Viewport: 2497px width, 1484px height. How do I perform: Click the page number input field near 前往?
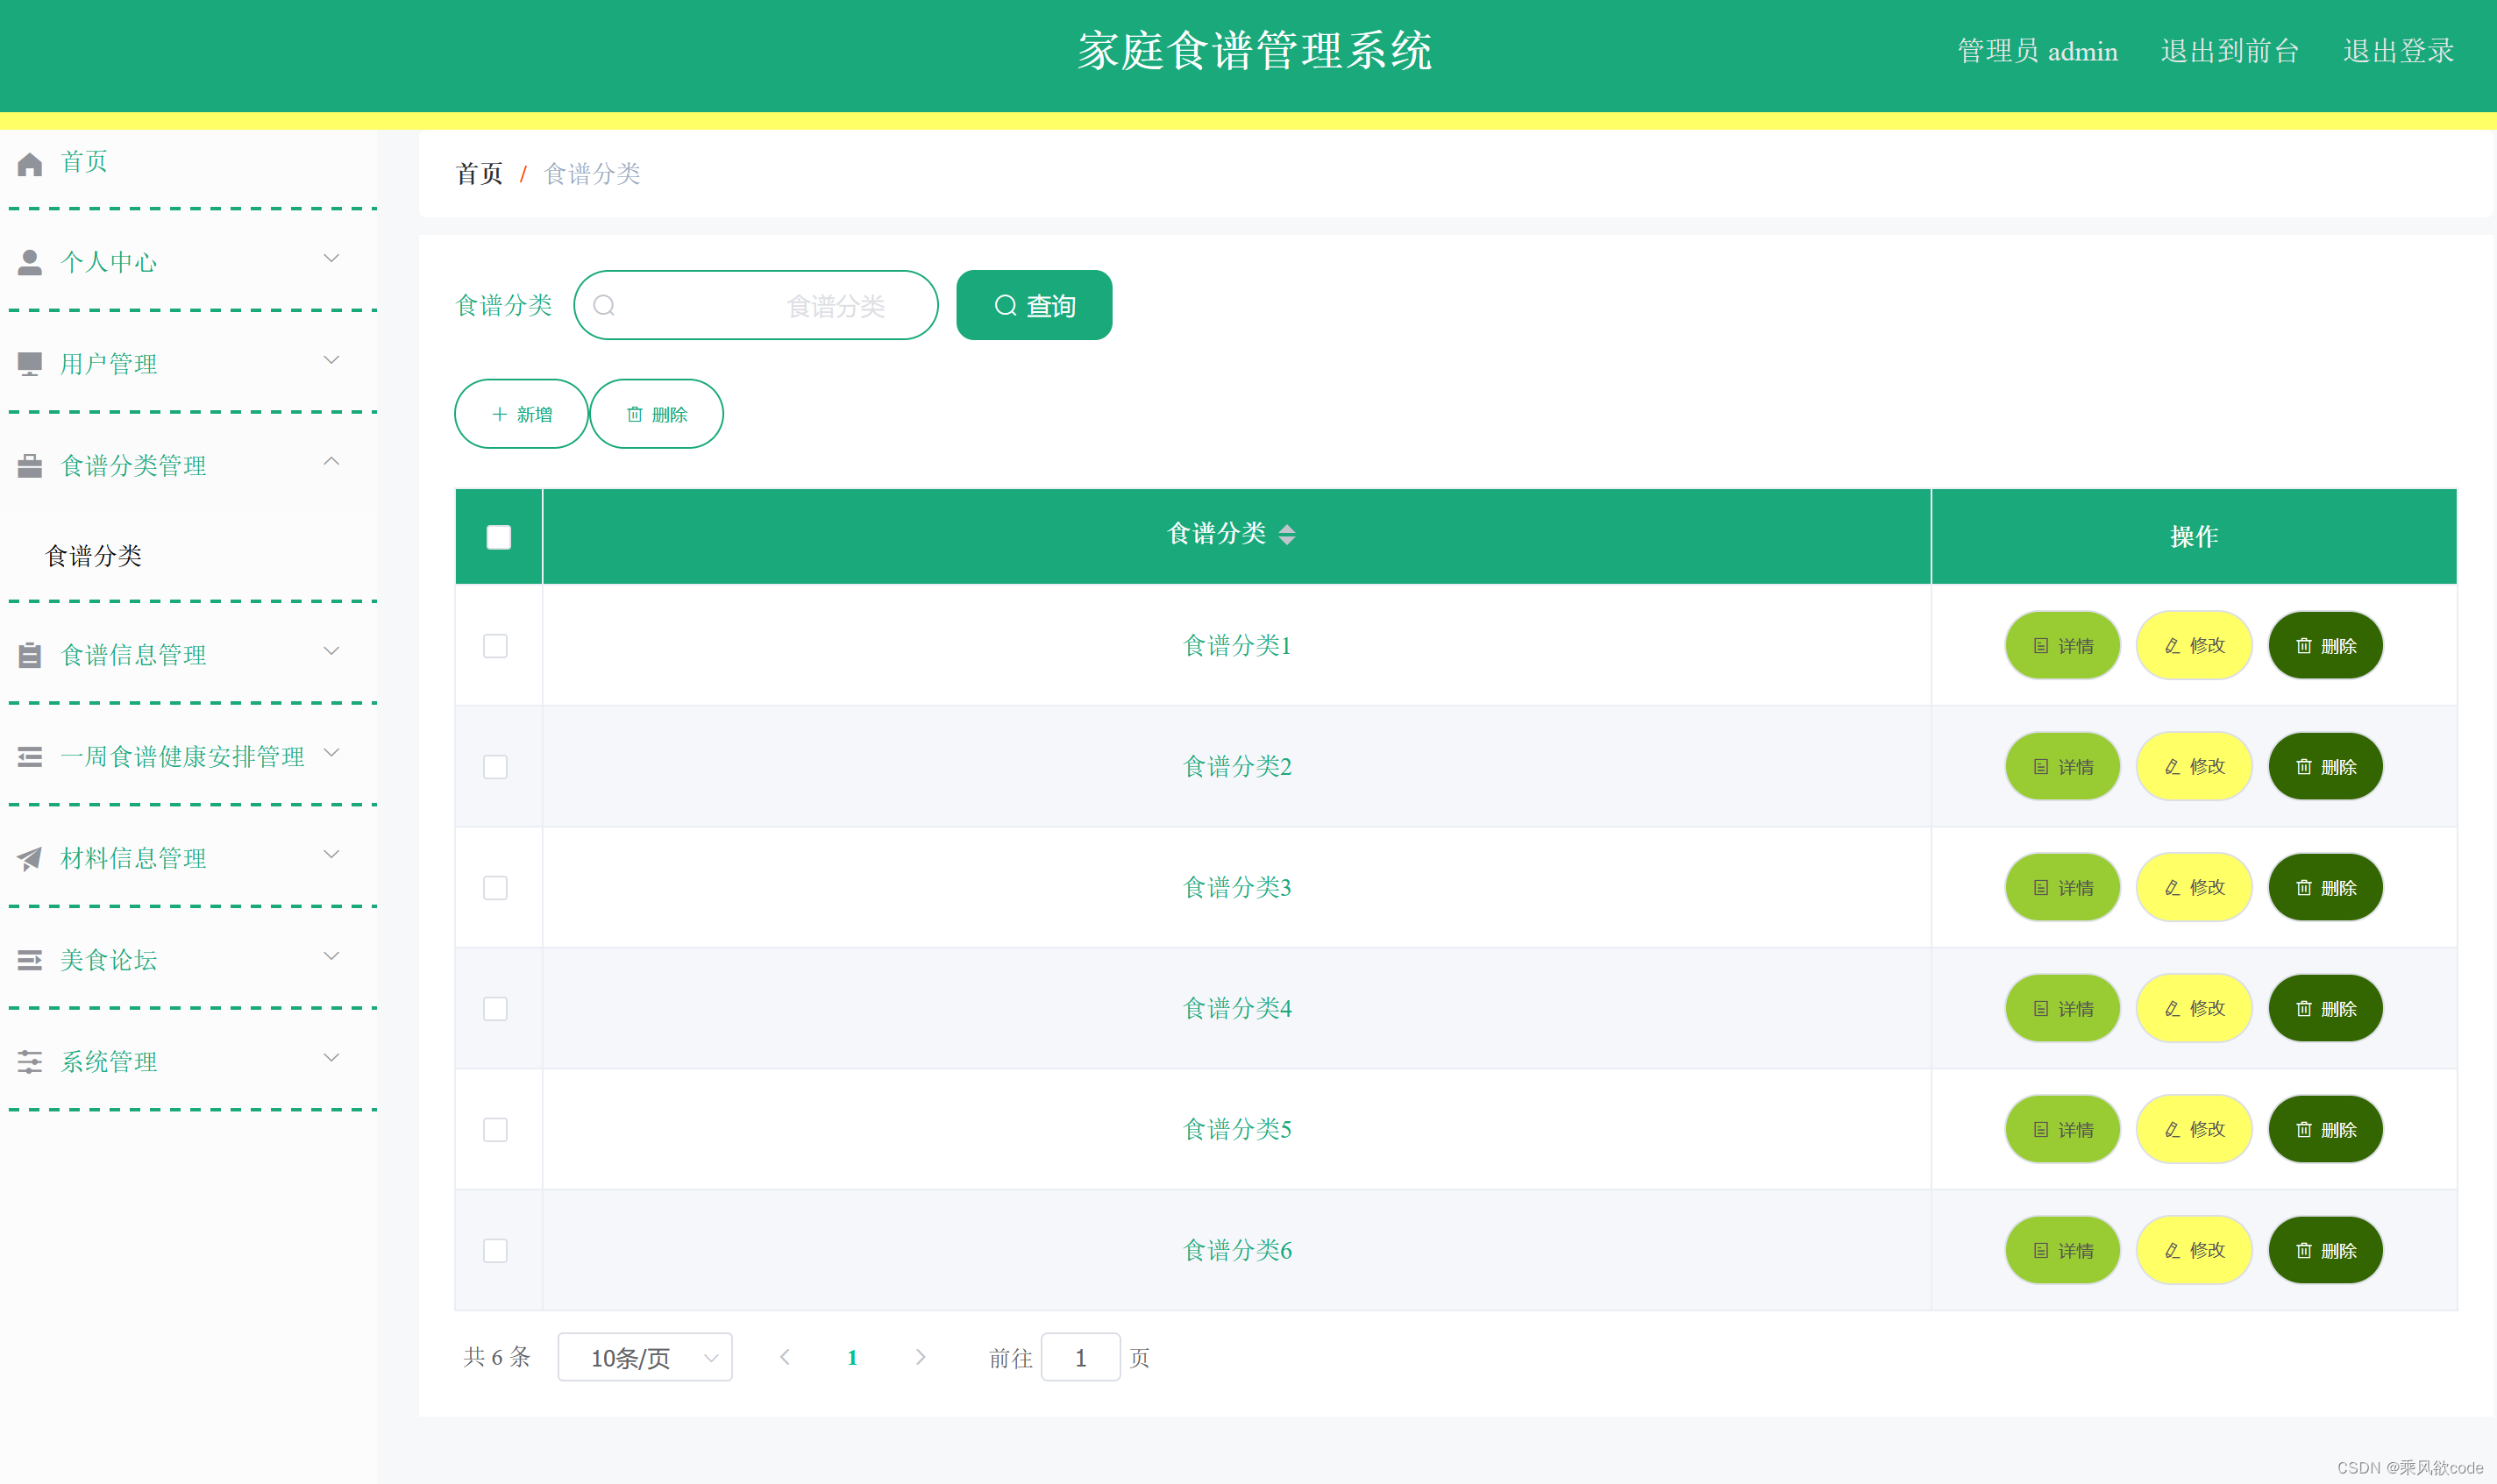pos(1080,1357)
